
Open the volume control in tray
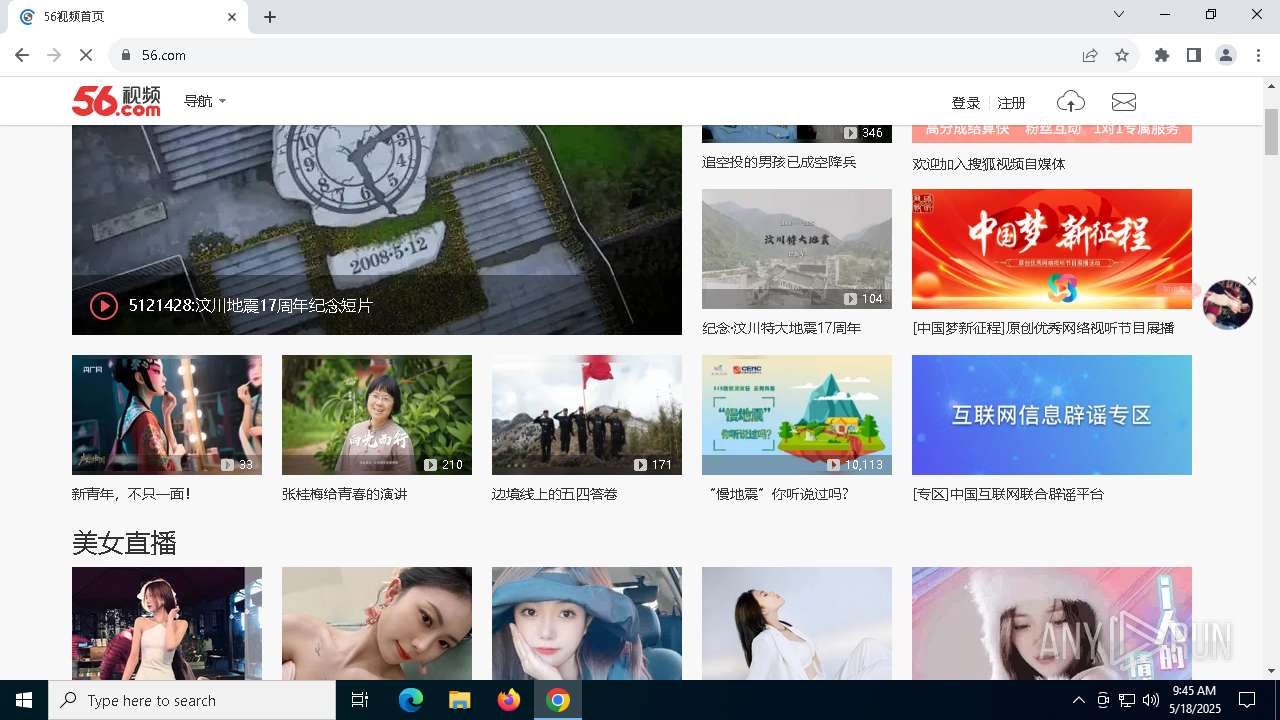1151,700
